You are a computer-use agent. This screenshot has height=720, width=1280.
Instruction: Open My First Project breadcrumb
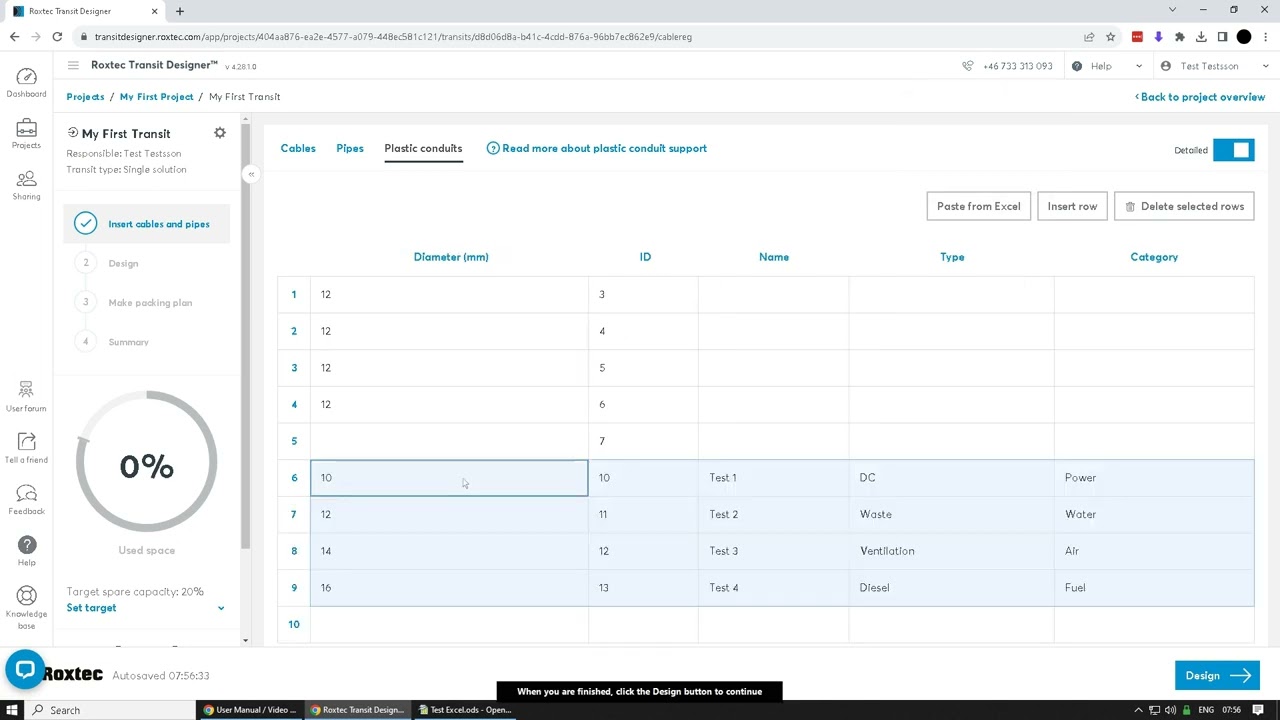click(156, 97)
